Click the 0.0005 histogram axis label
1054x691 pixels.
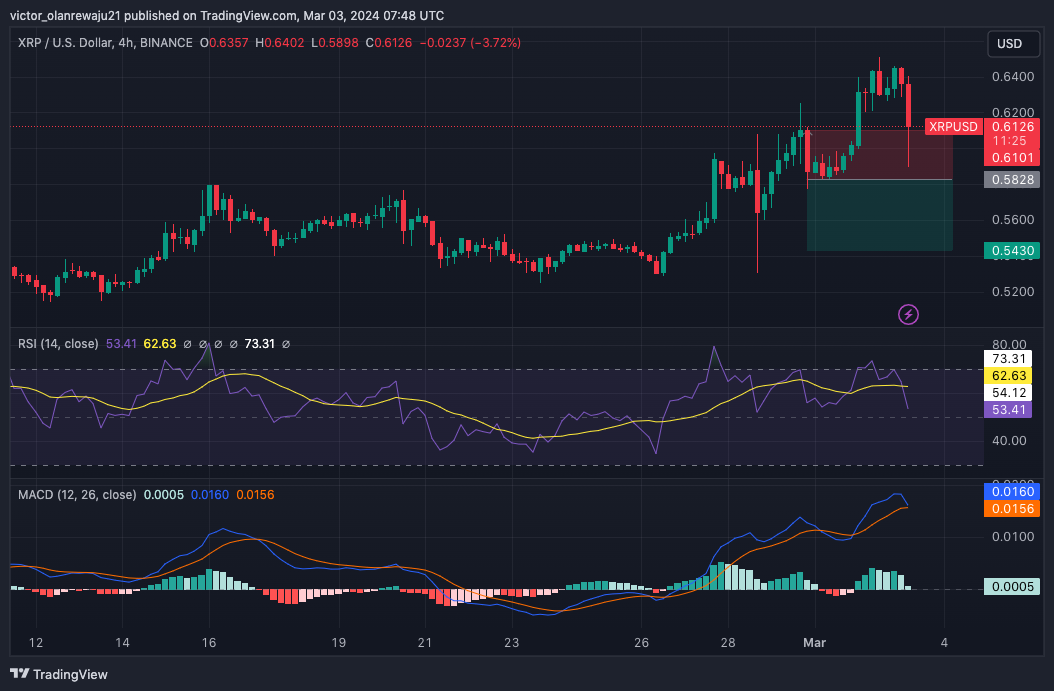[x=1012, y=587]
